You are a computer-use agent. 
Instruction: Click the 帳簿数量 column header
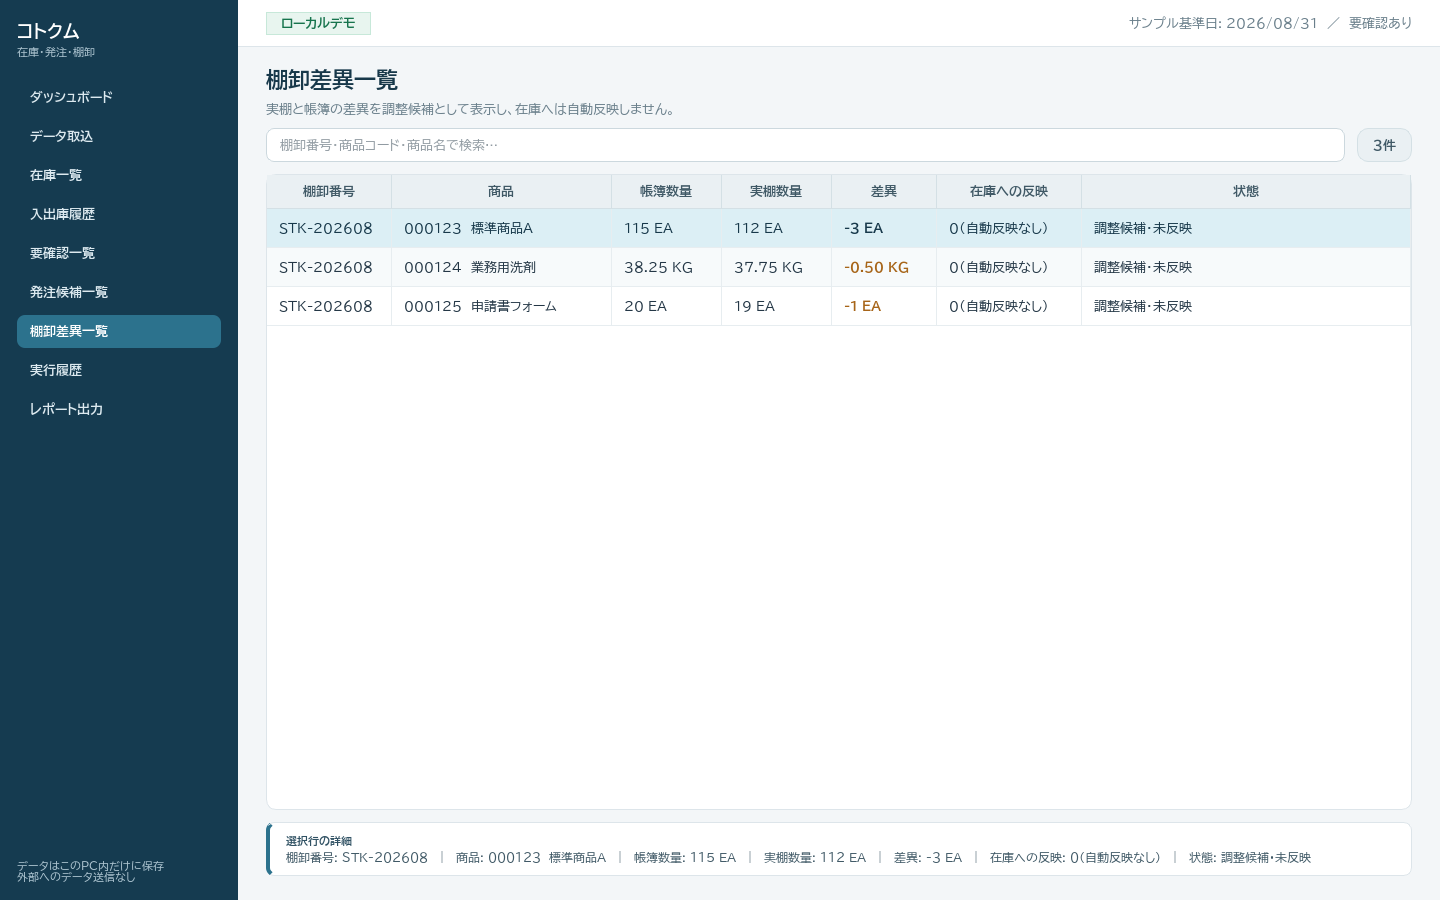click(x=666, y=191)
